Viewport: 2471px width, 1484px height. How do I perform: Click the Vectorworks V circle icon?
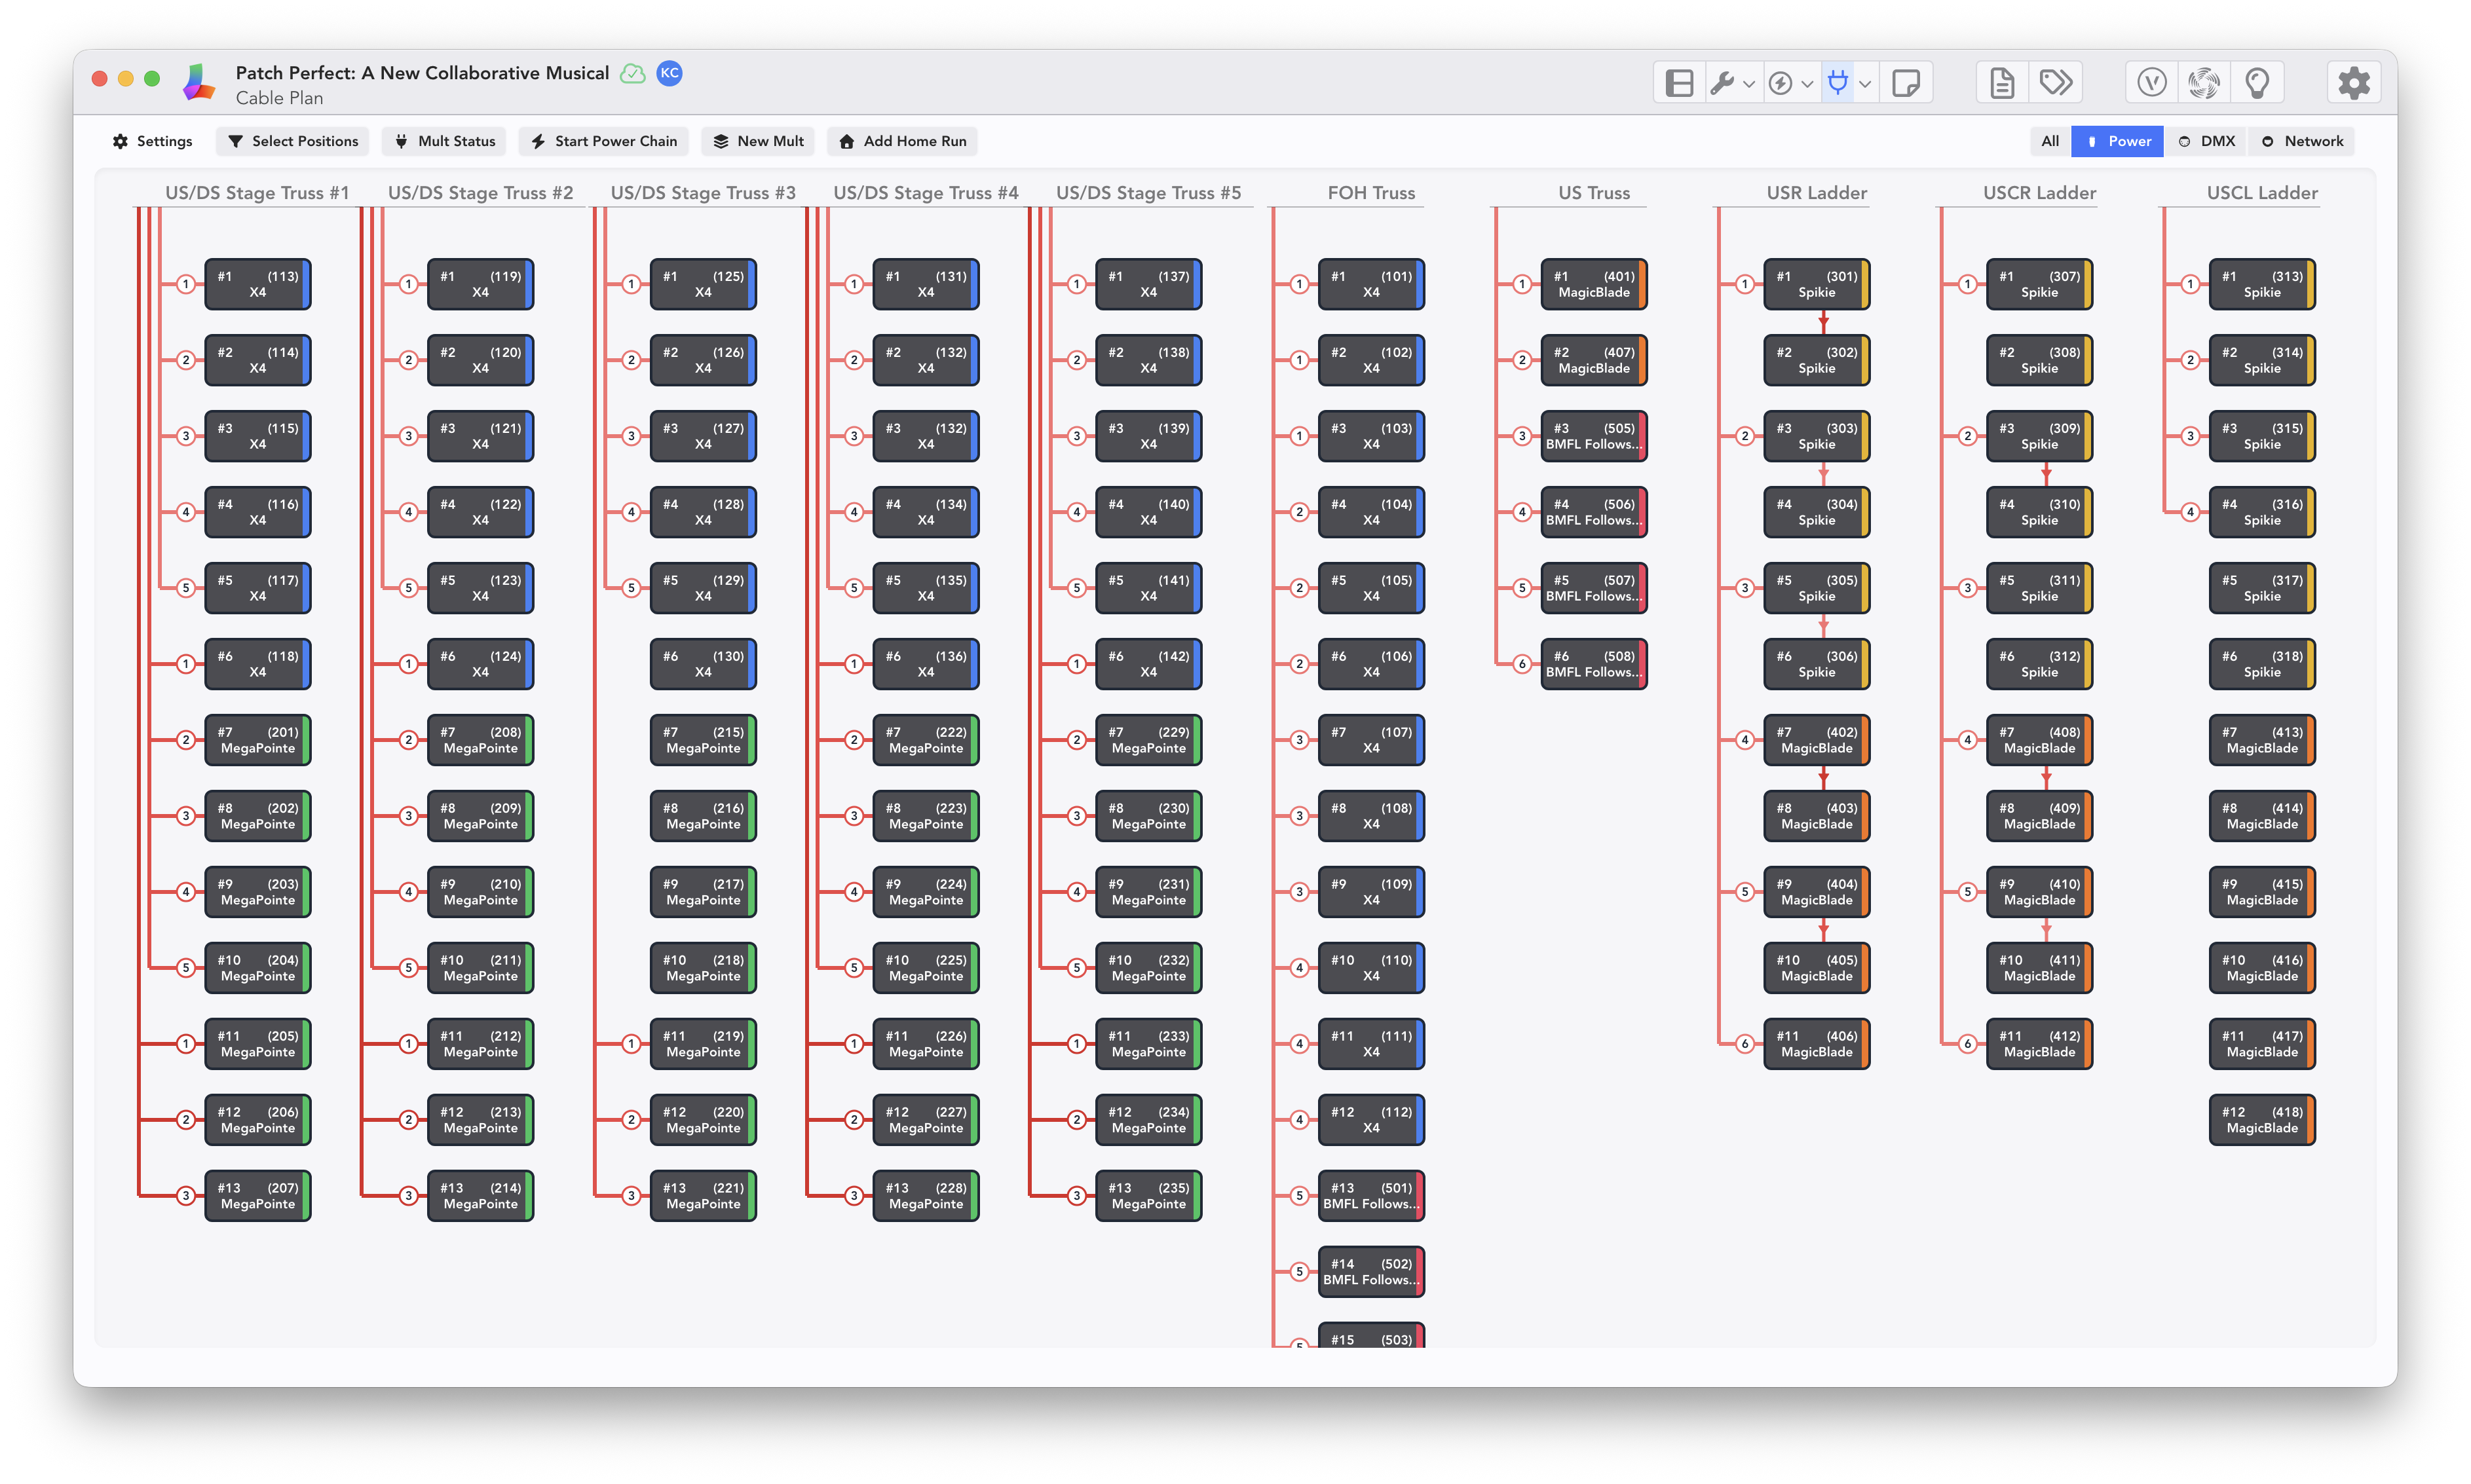point(2151,83)
